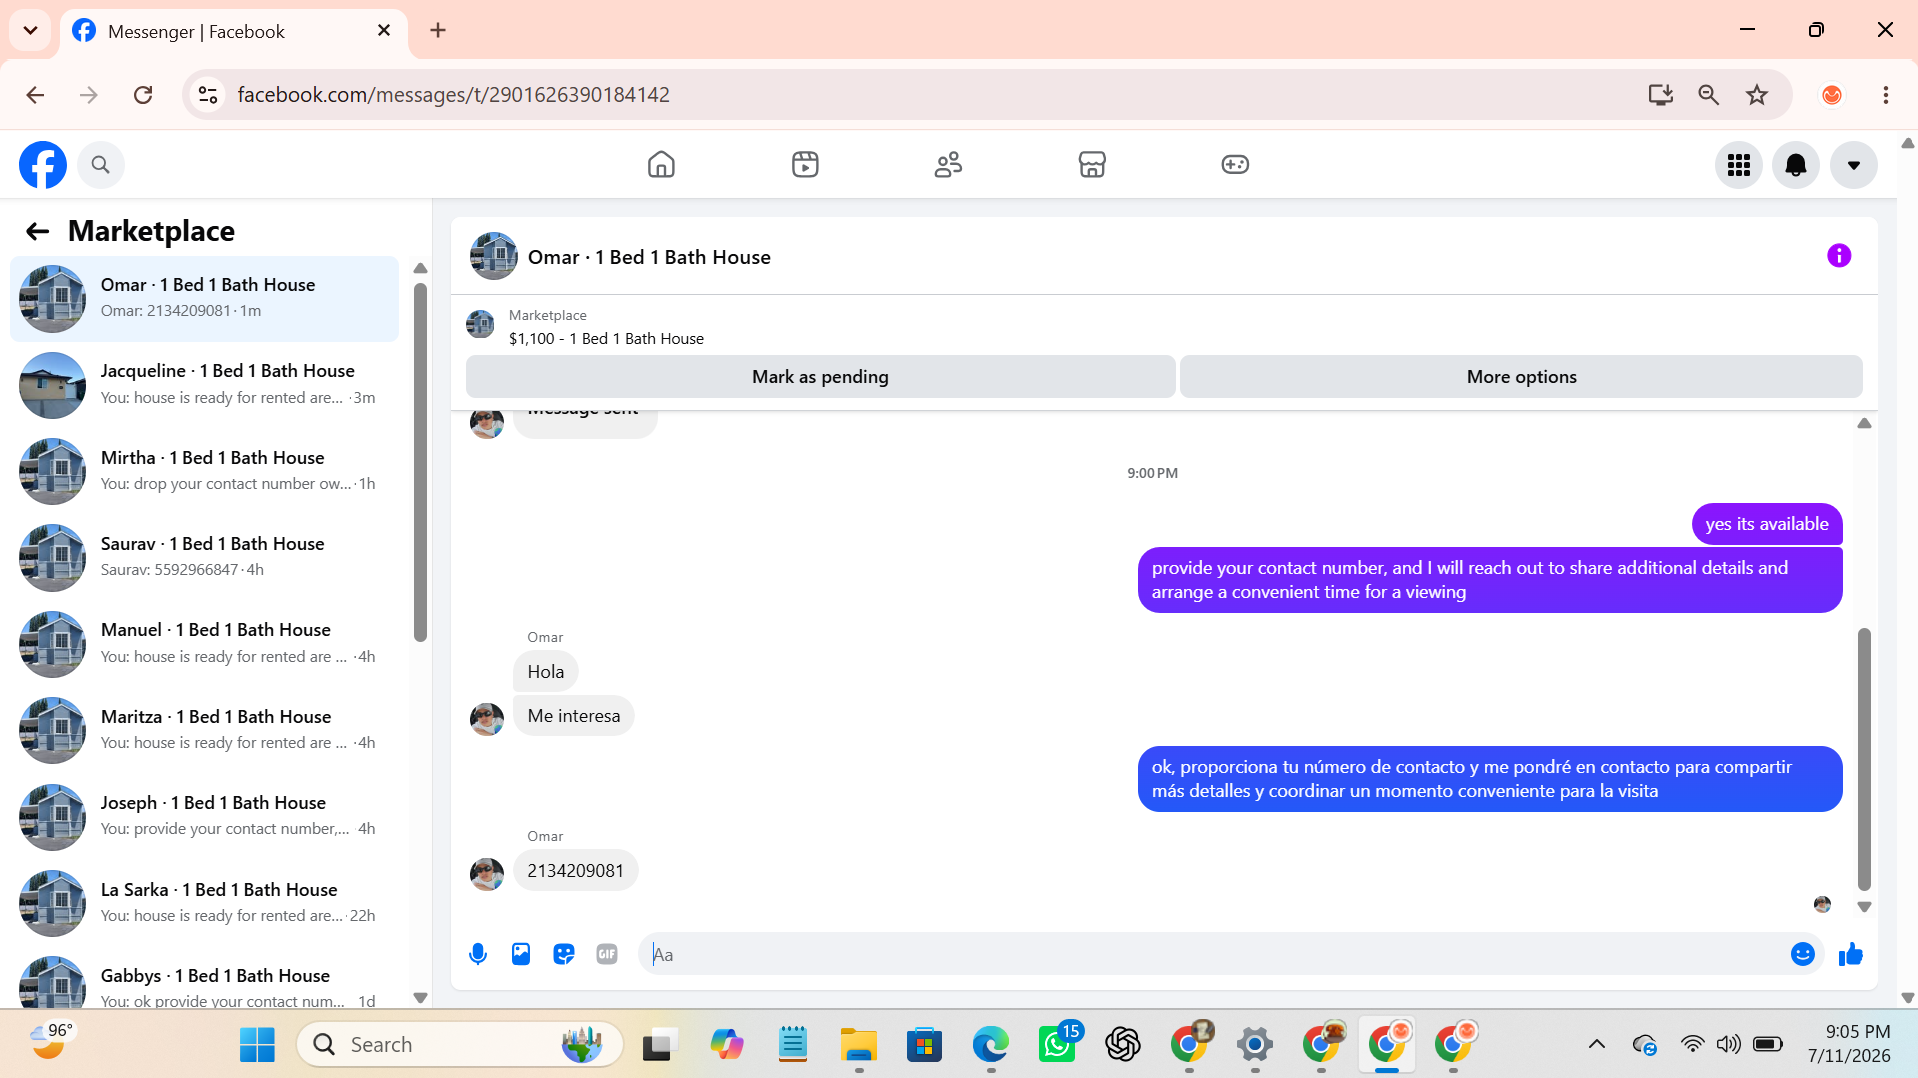The height and width of the screenshot is (1078, 1918).
Task: Mark the listing as pending
Action: click(x=820, y=377)
